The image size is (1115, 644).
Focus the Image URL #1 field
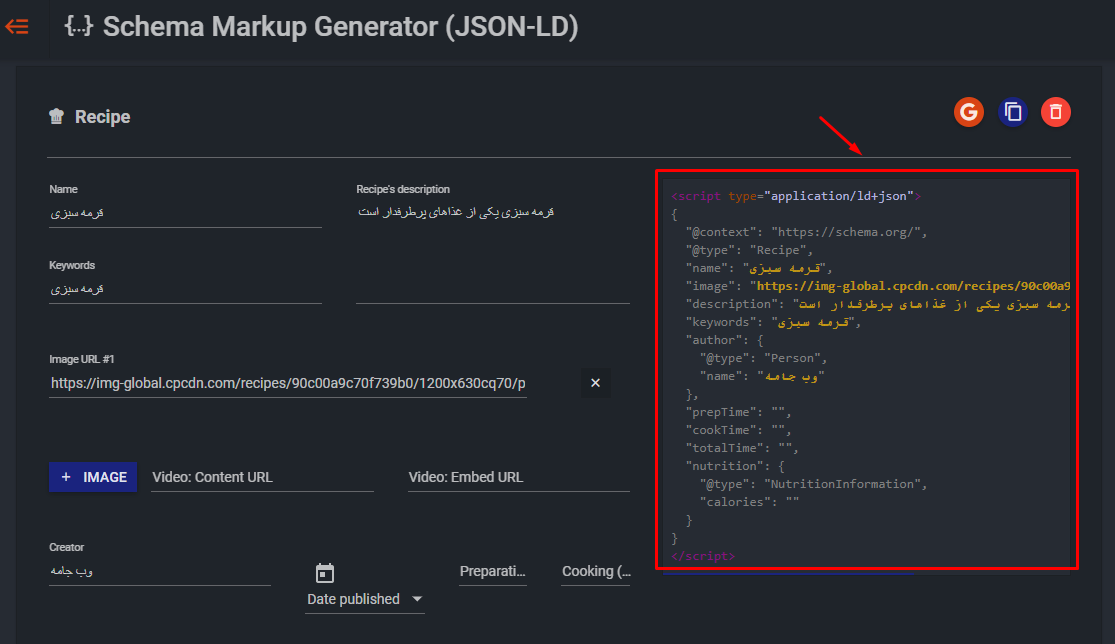[288, 383]
